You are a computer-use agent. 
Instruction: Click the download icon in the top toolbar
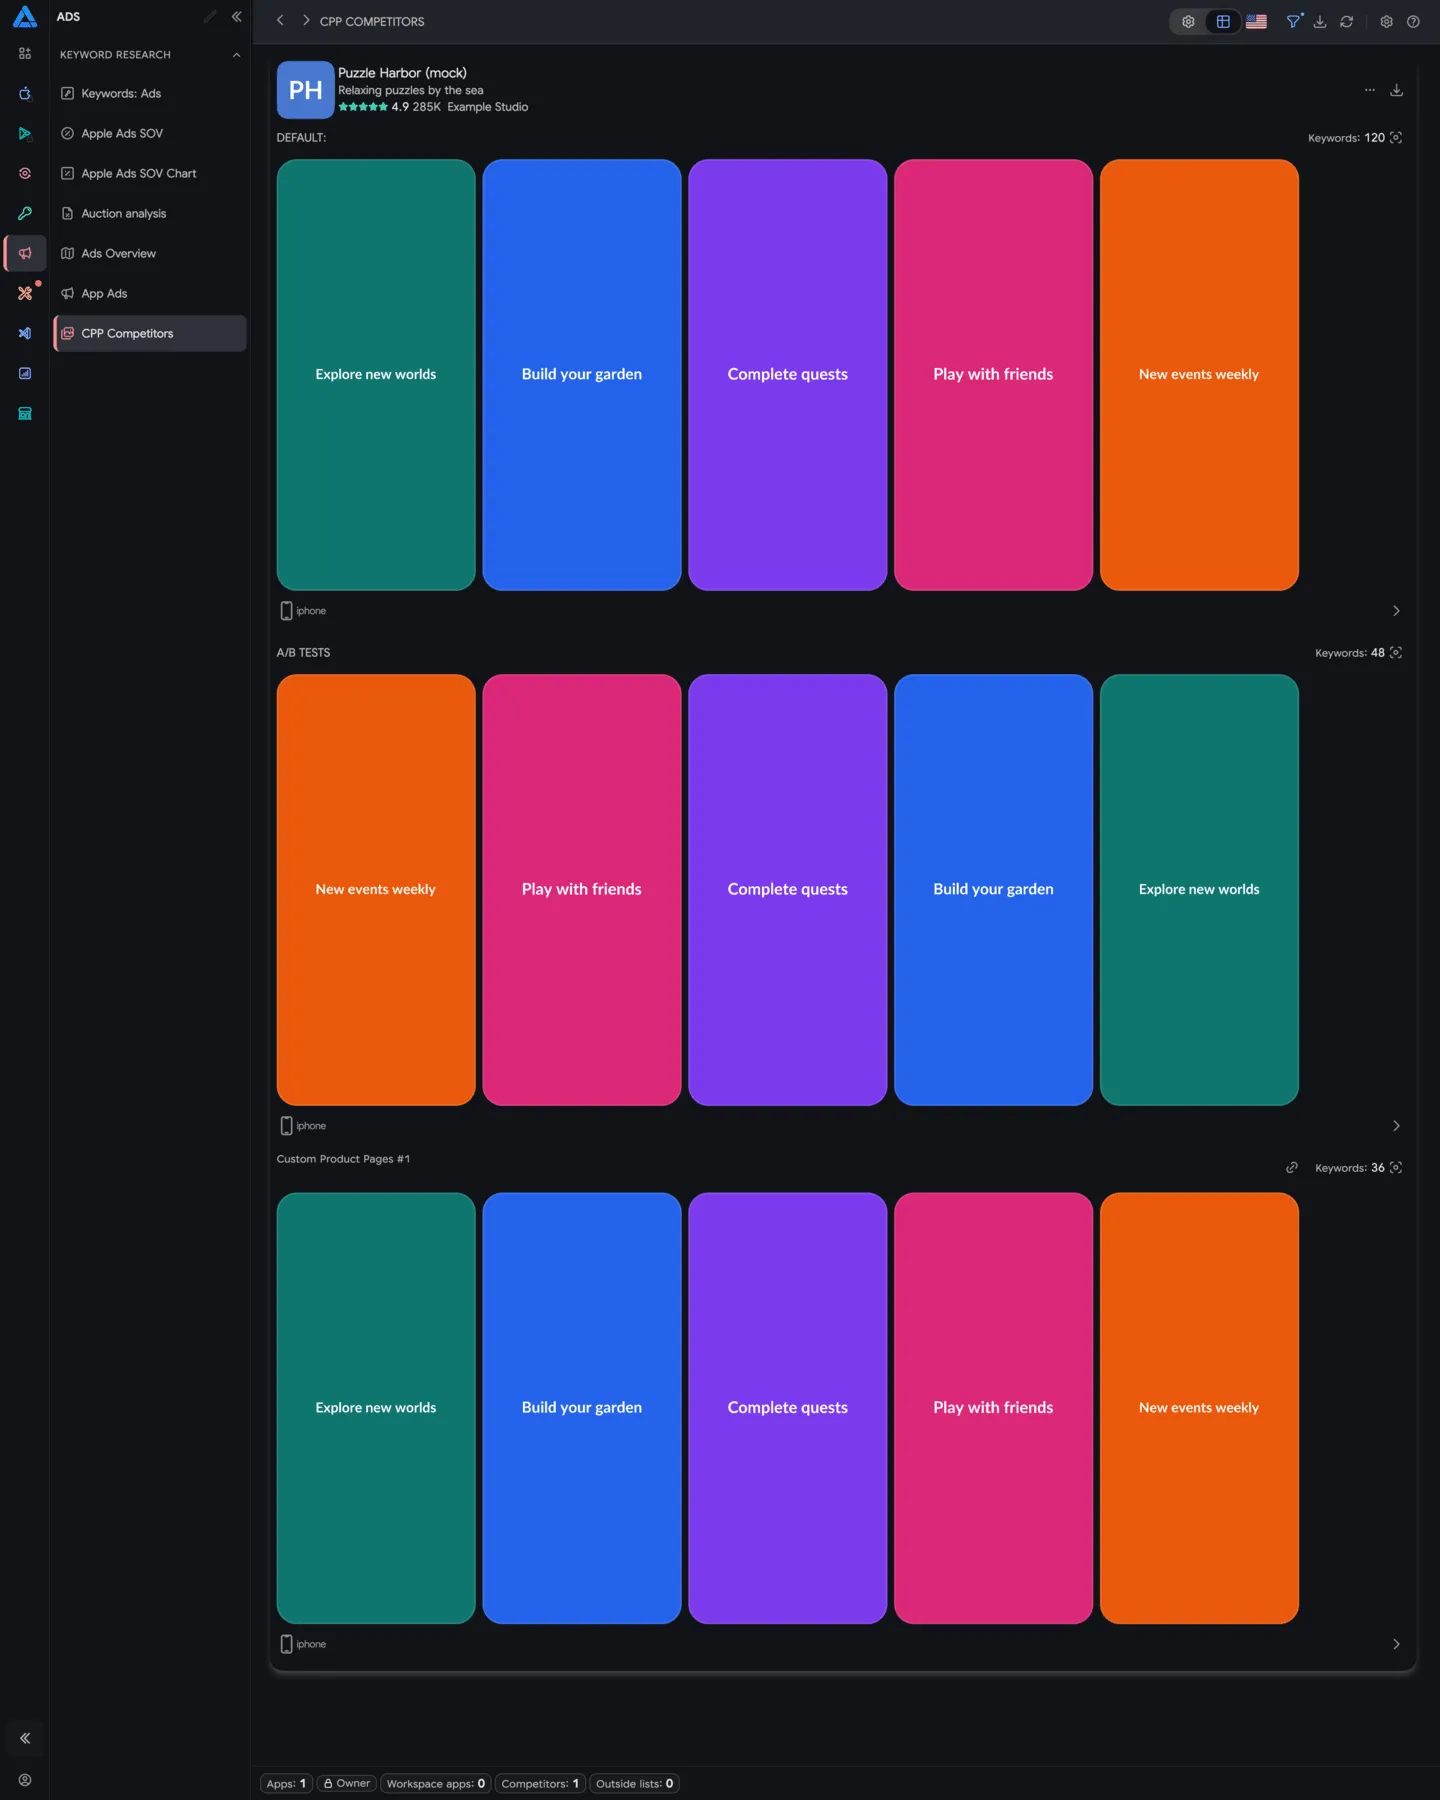click(1320, 21)
